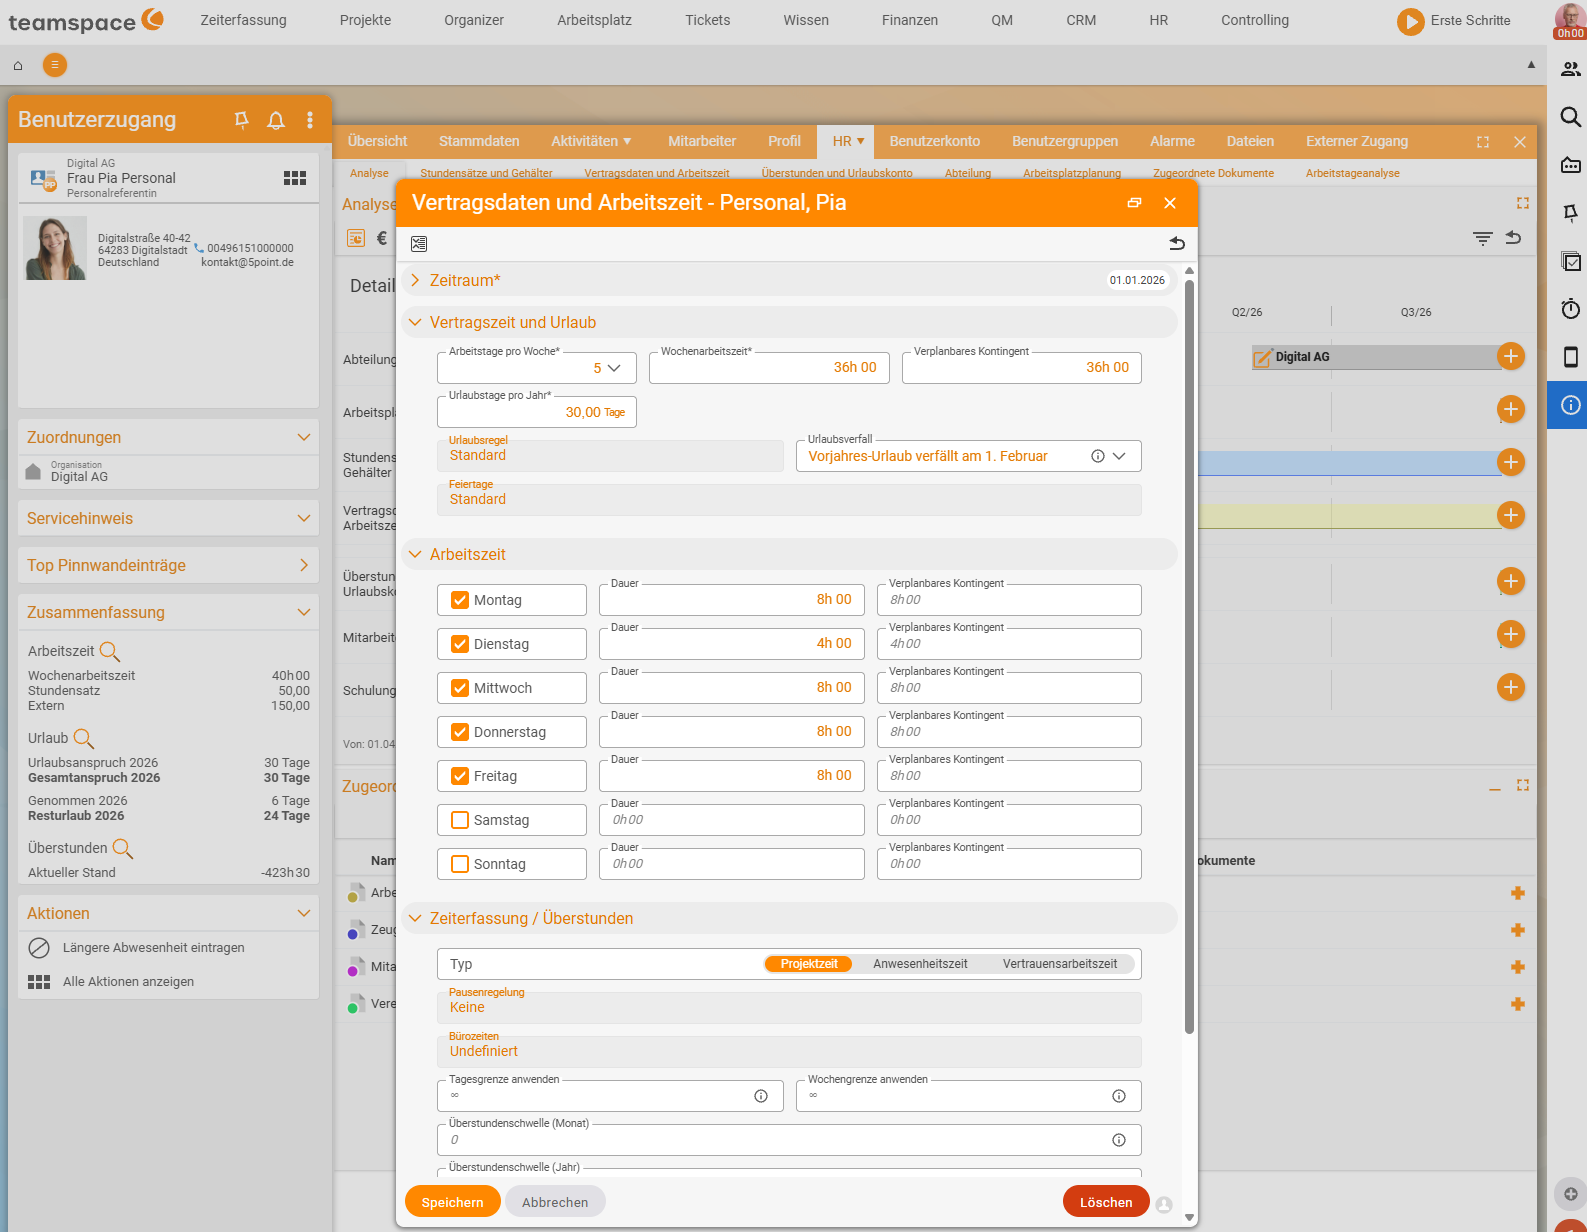1587x1232 pixels.
Task: Show info for Tagesgrenze anwenden
Action: [761, 1096]
